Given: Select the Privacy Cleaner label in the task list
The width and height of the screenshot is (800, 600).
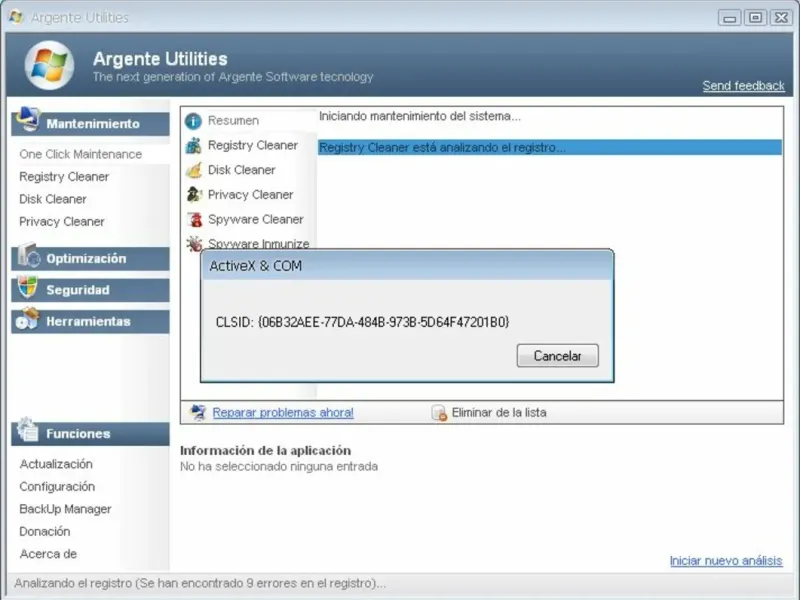Looking at the screenshot, I should 251,194.
